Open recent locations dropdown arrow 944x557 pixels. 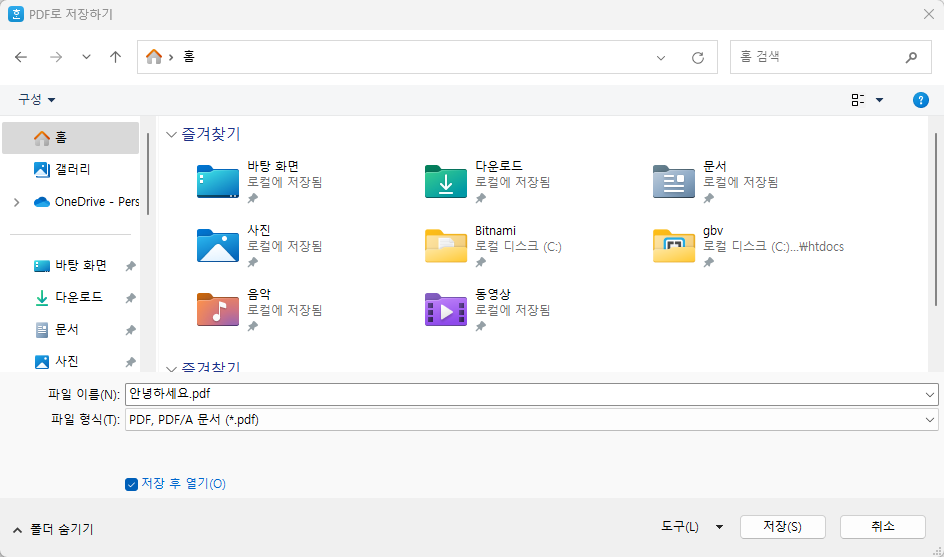click(x=86, y=57)
